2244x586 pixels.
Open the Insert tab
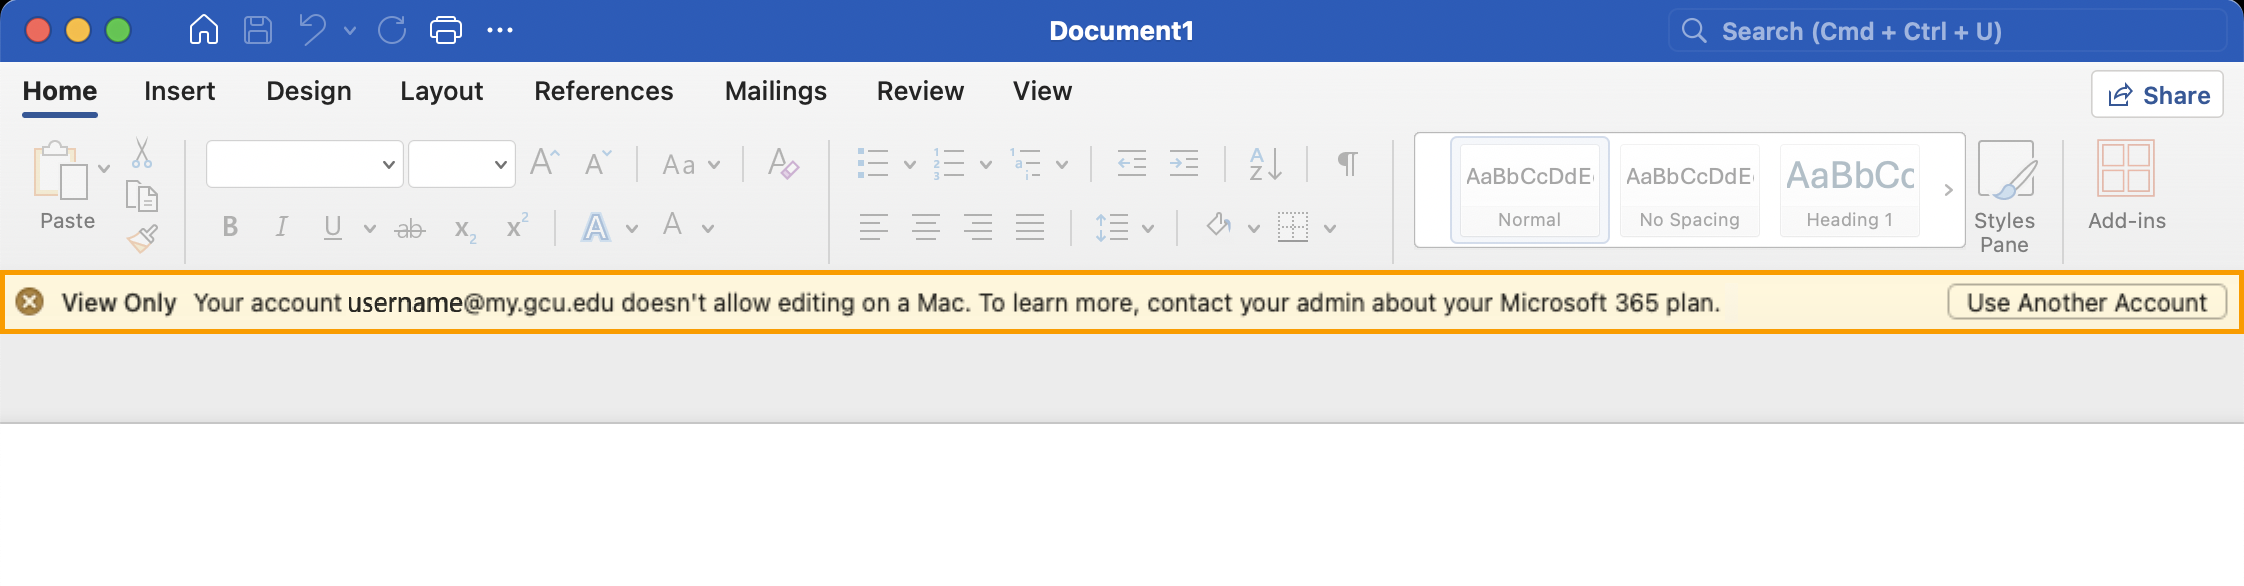coord(180,91)
